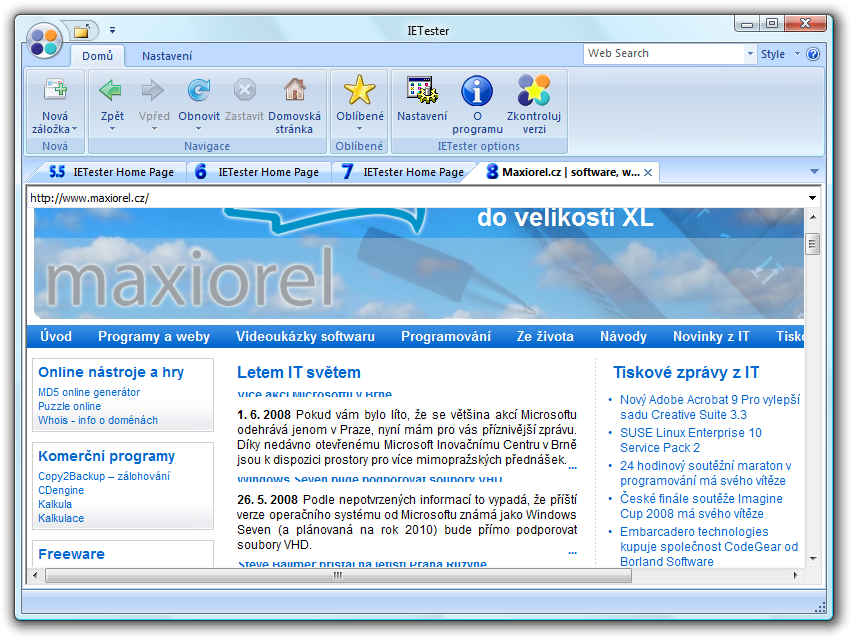Open the quick access toolbar customize arrow
The width and height of the screenshot is (852, 639).
[112, 30]
